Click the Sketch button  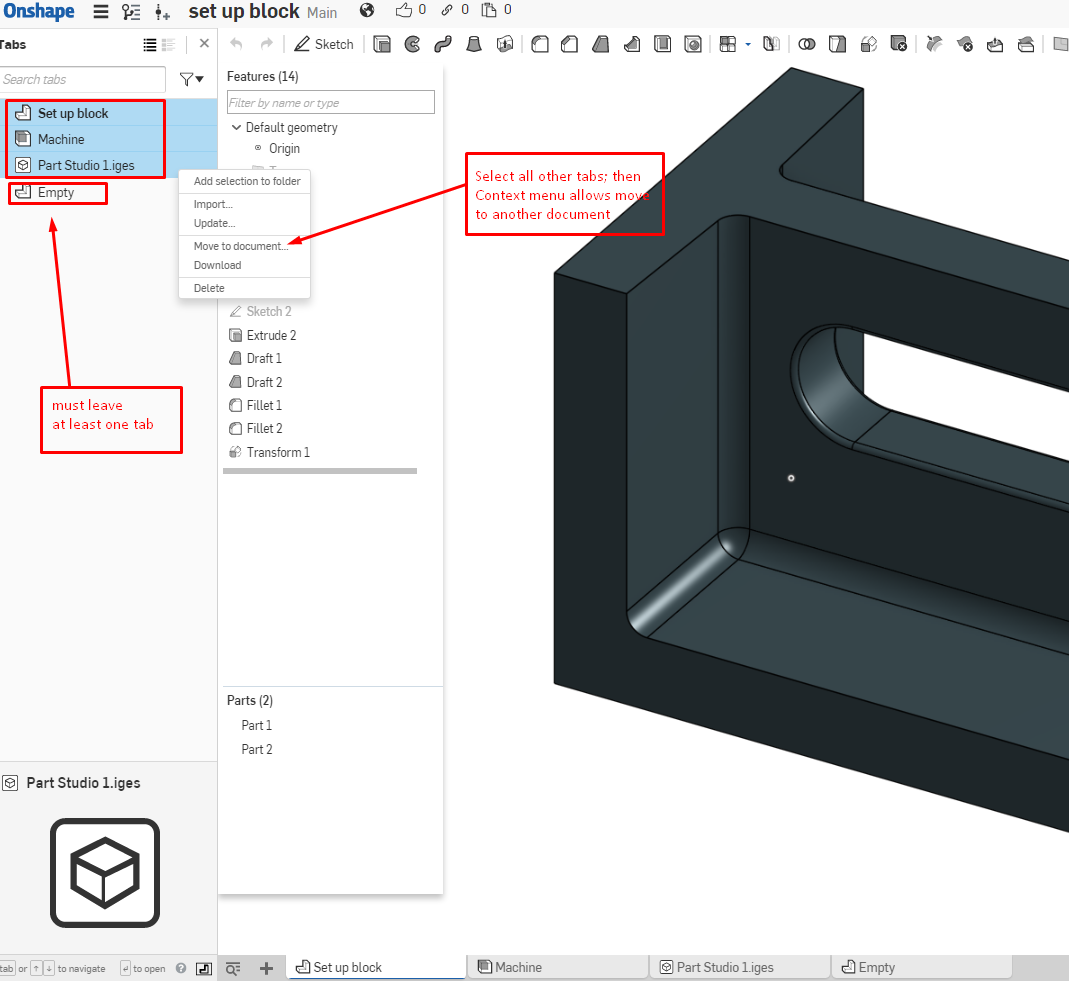point(323,44)
